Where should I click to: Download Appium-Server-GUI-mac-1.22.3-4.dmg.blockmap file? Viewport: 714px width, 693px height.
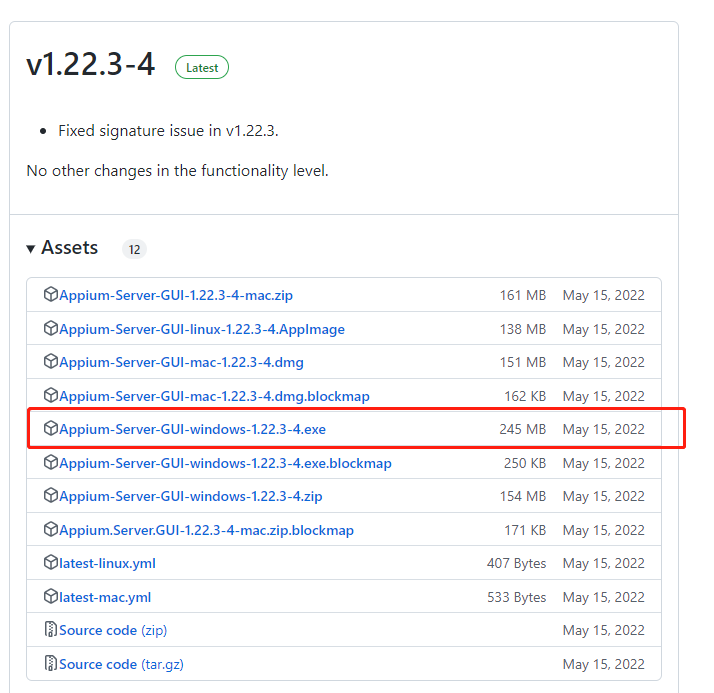tap(214, 396)
